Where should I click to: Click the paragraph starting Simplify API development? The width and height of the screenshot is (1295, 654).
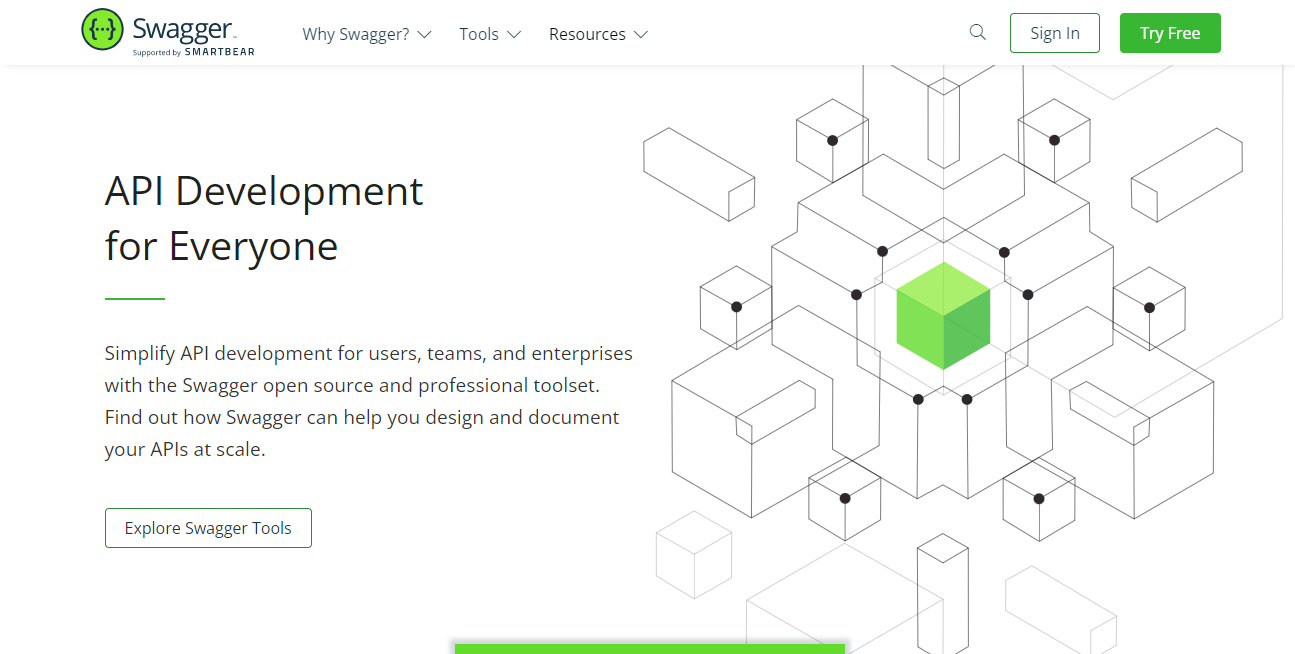[x=368, y=401]
